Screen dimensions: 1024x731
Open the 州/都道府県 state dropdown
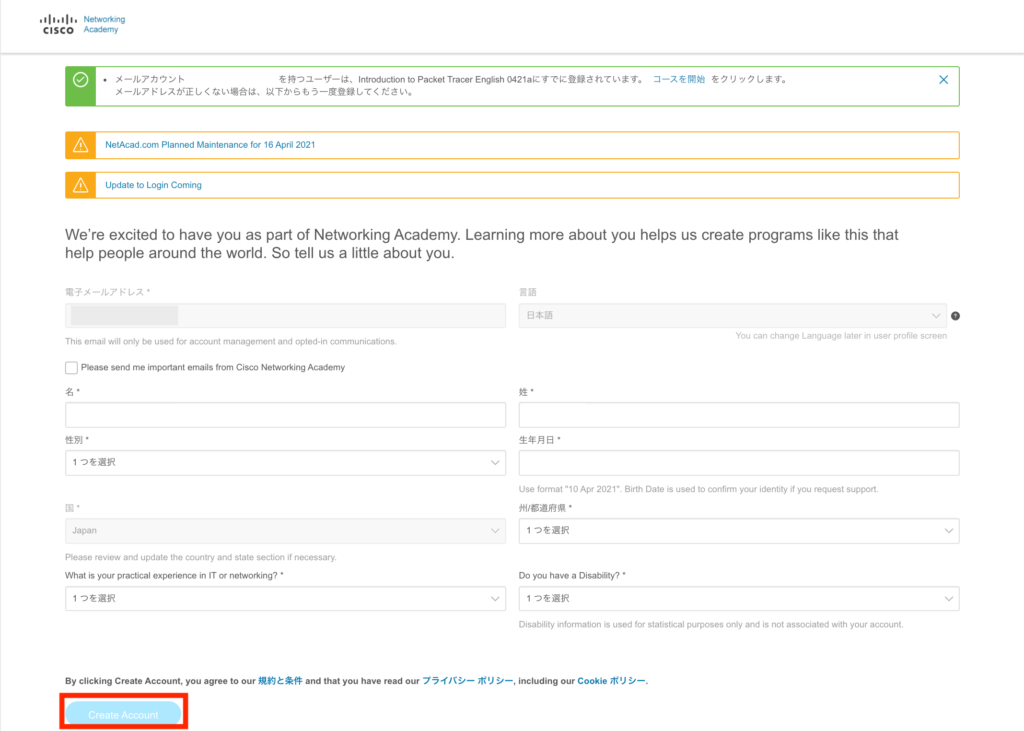tap(739, 530)
